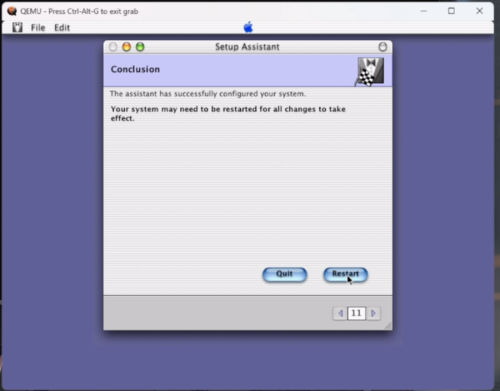Toggle the toolbar pill button in Setup Assistant title bar
500x391 pixels.
pyautogui.click(x=383, y=47)
